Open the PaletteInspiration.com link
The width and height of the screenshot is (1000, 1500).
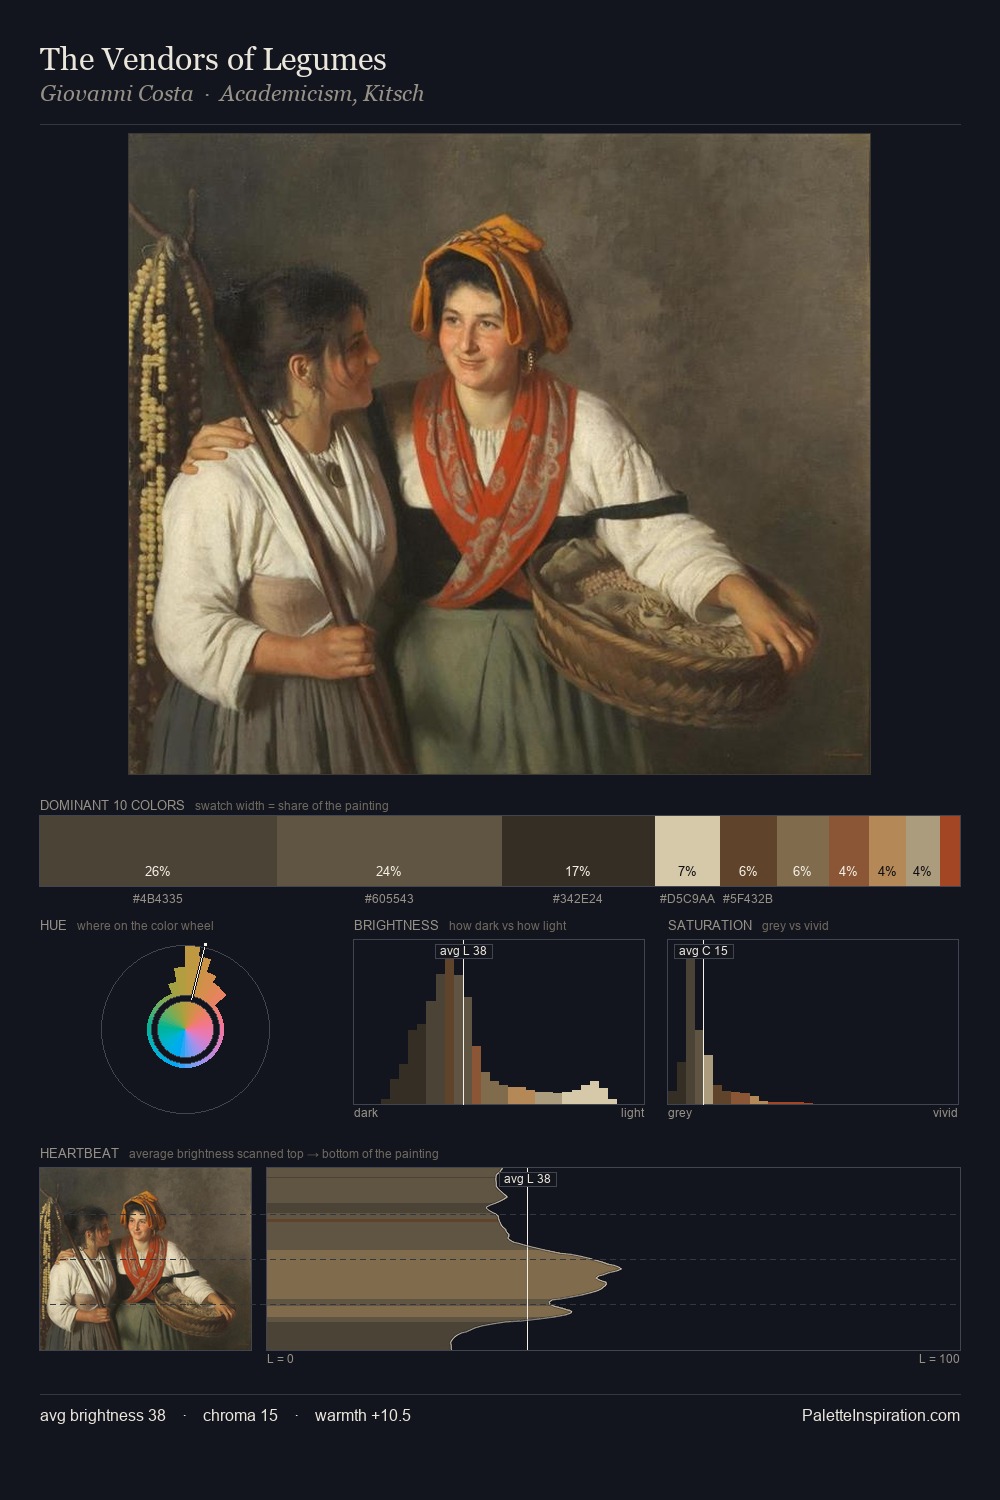pos(881,1415)
